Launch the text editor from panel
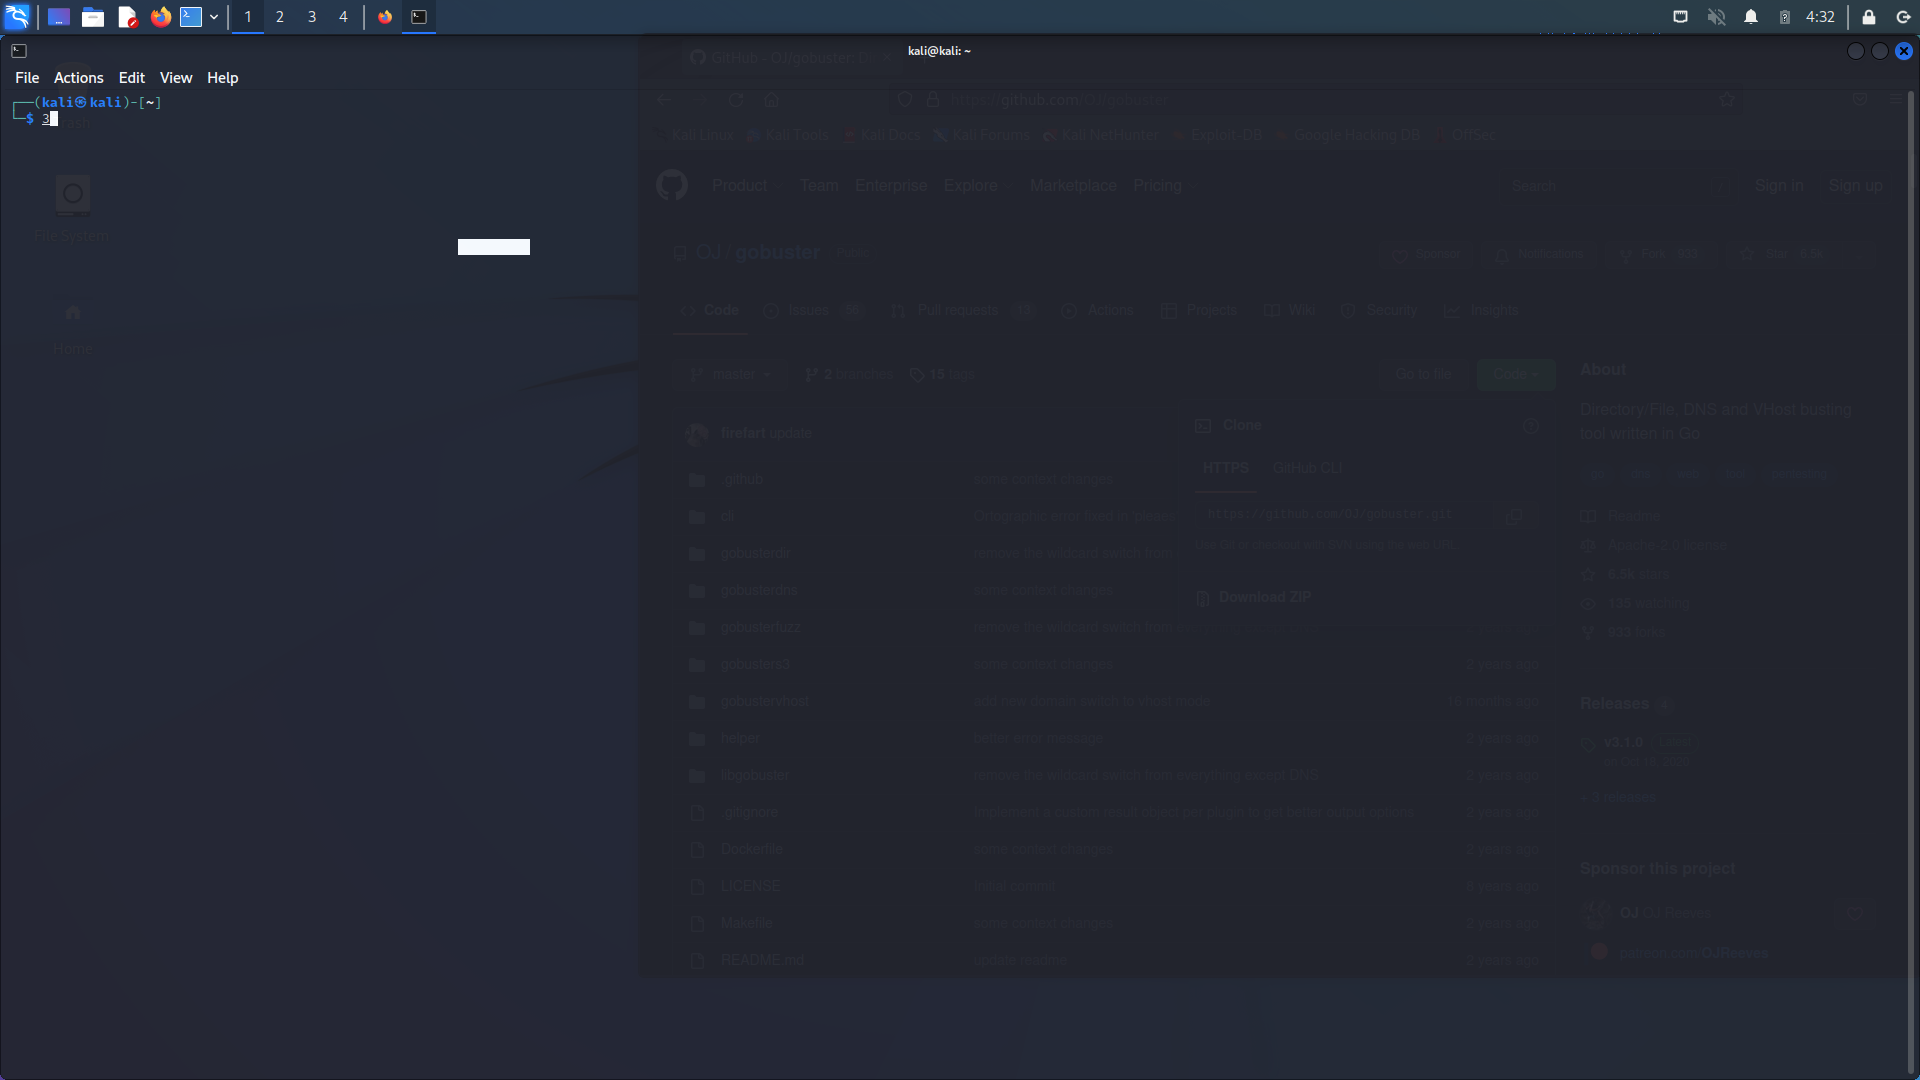This screenshot has width=1920, height=1080. tap(127, 17)
